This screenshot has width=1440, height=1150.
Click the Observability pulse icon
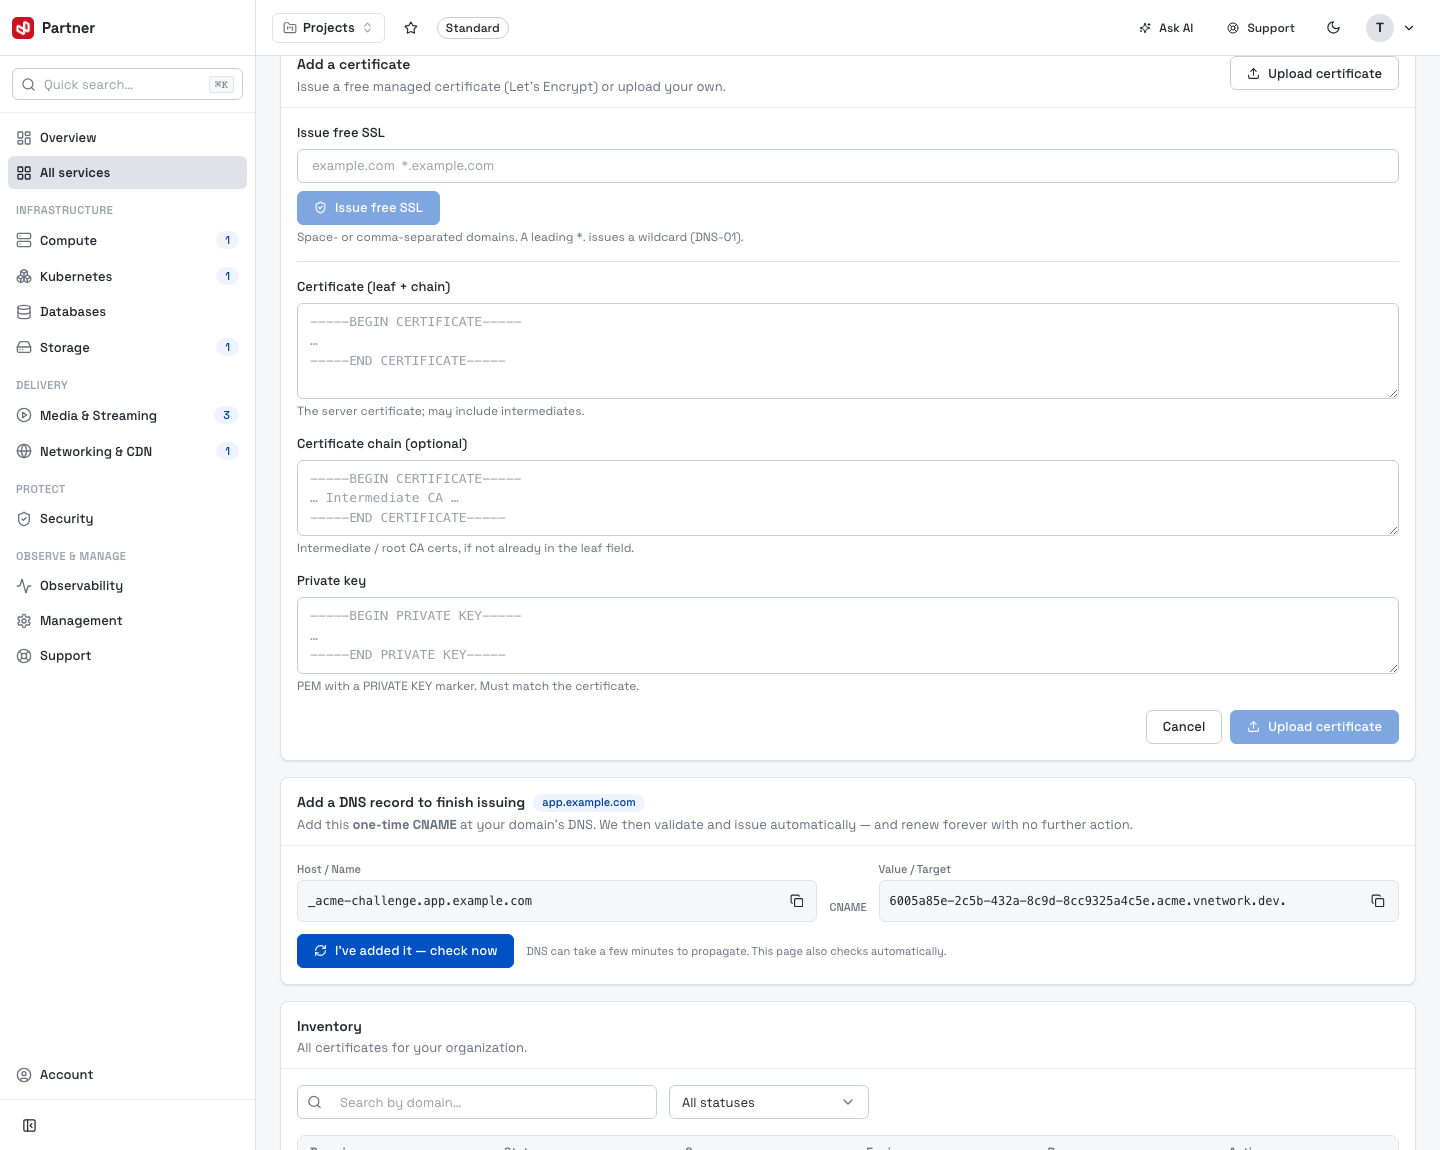coord(24,586)
